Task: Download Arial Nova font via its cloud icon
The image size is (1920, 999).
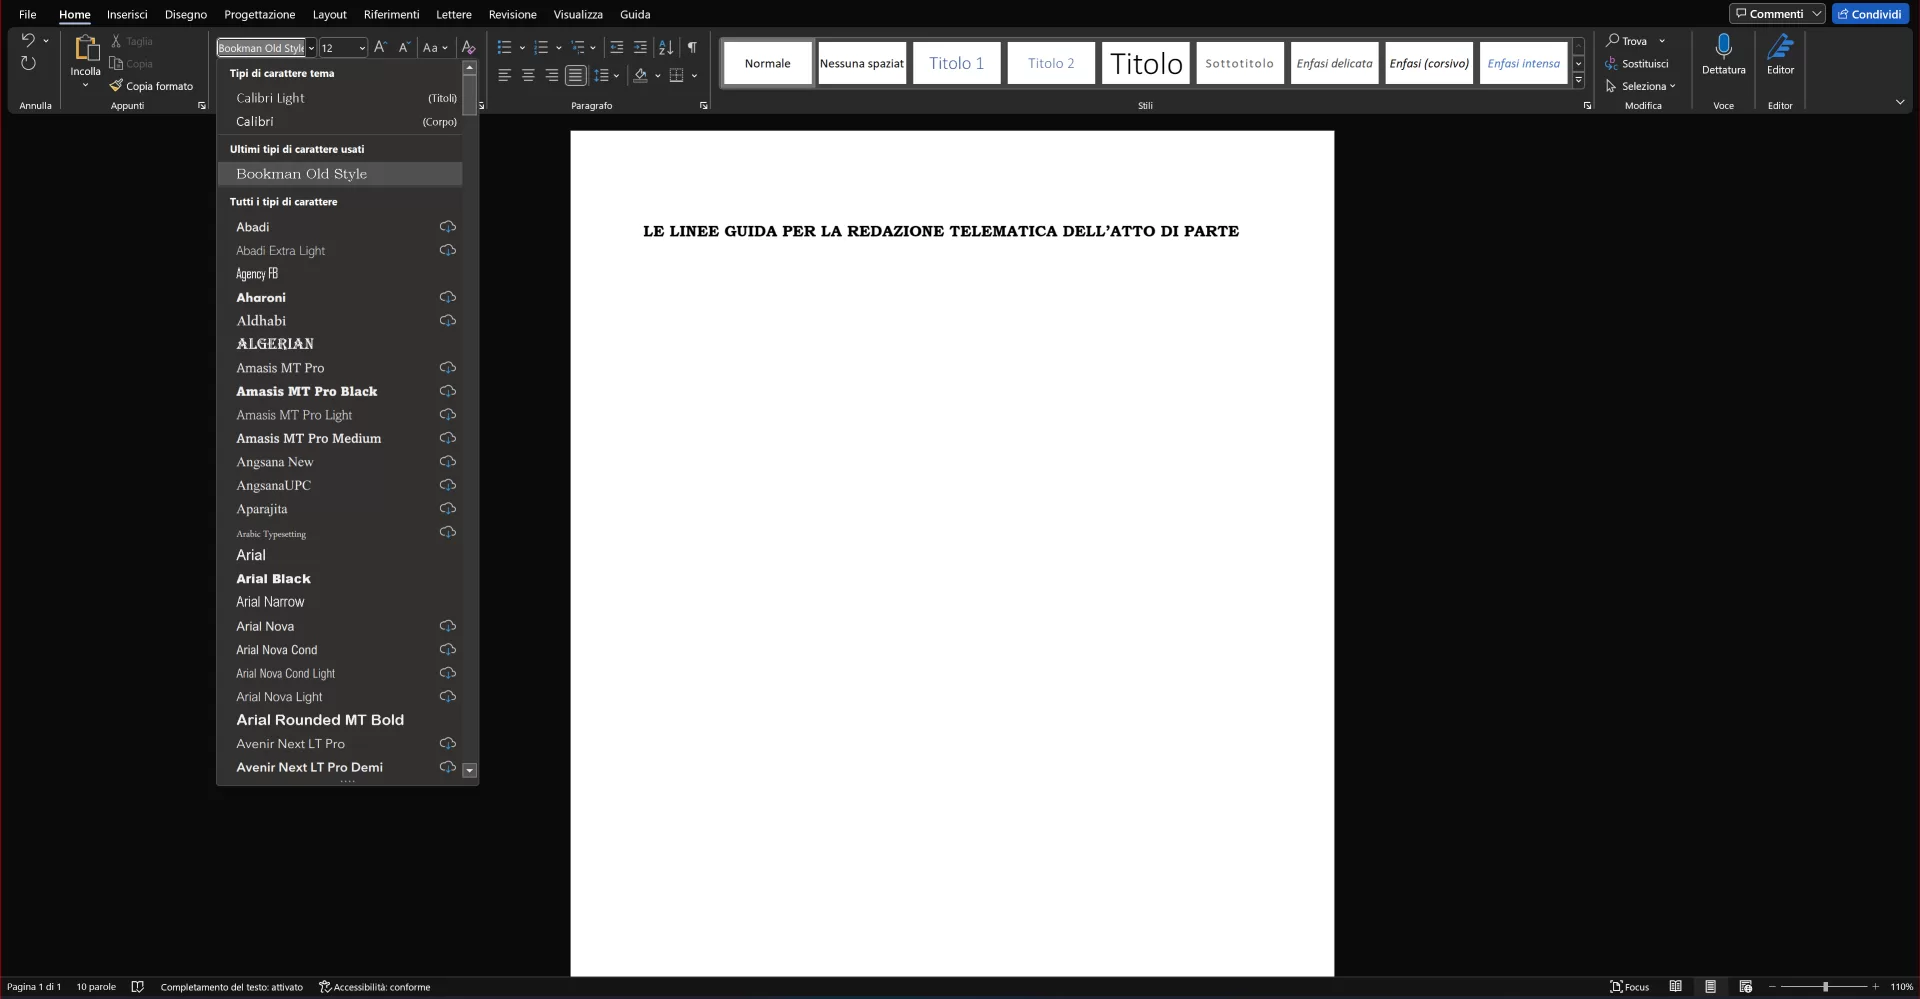Action: tap(448, 626)
